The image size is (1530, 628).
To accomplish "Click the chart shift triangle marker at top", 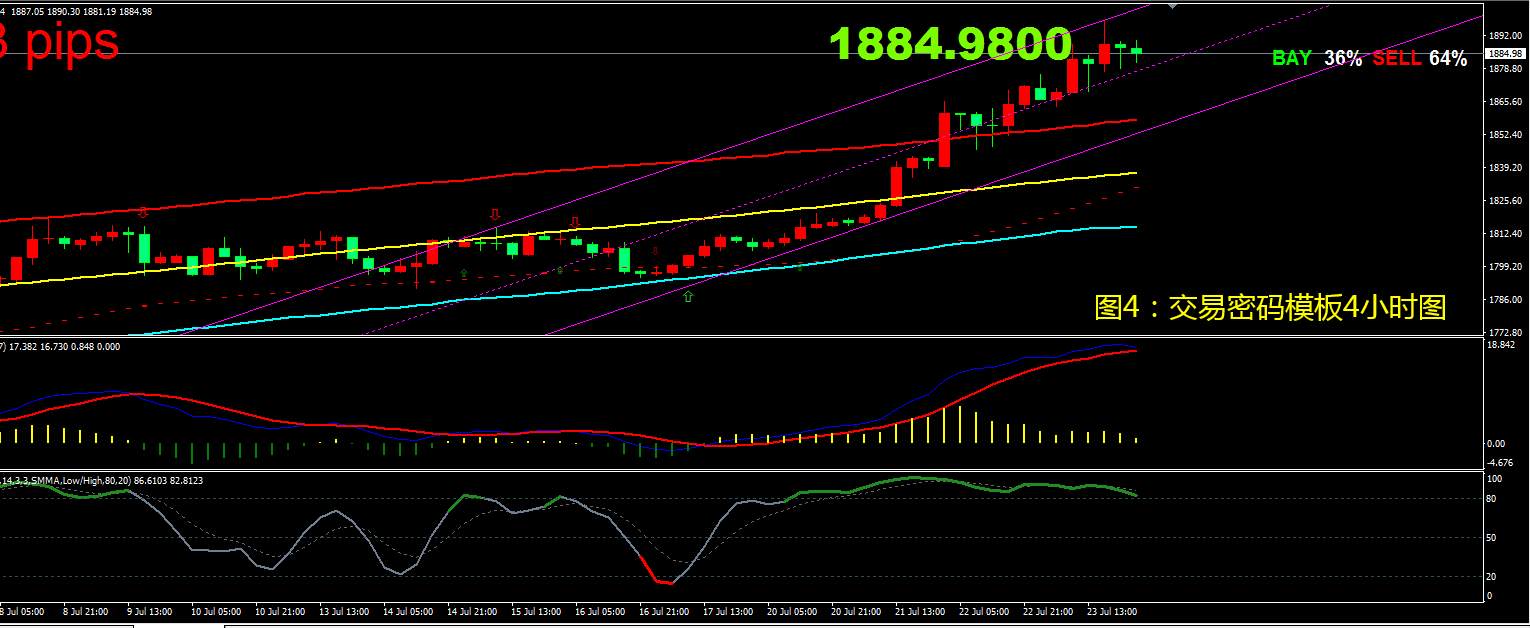I will click(1173, 5).
